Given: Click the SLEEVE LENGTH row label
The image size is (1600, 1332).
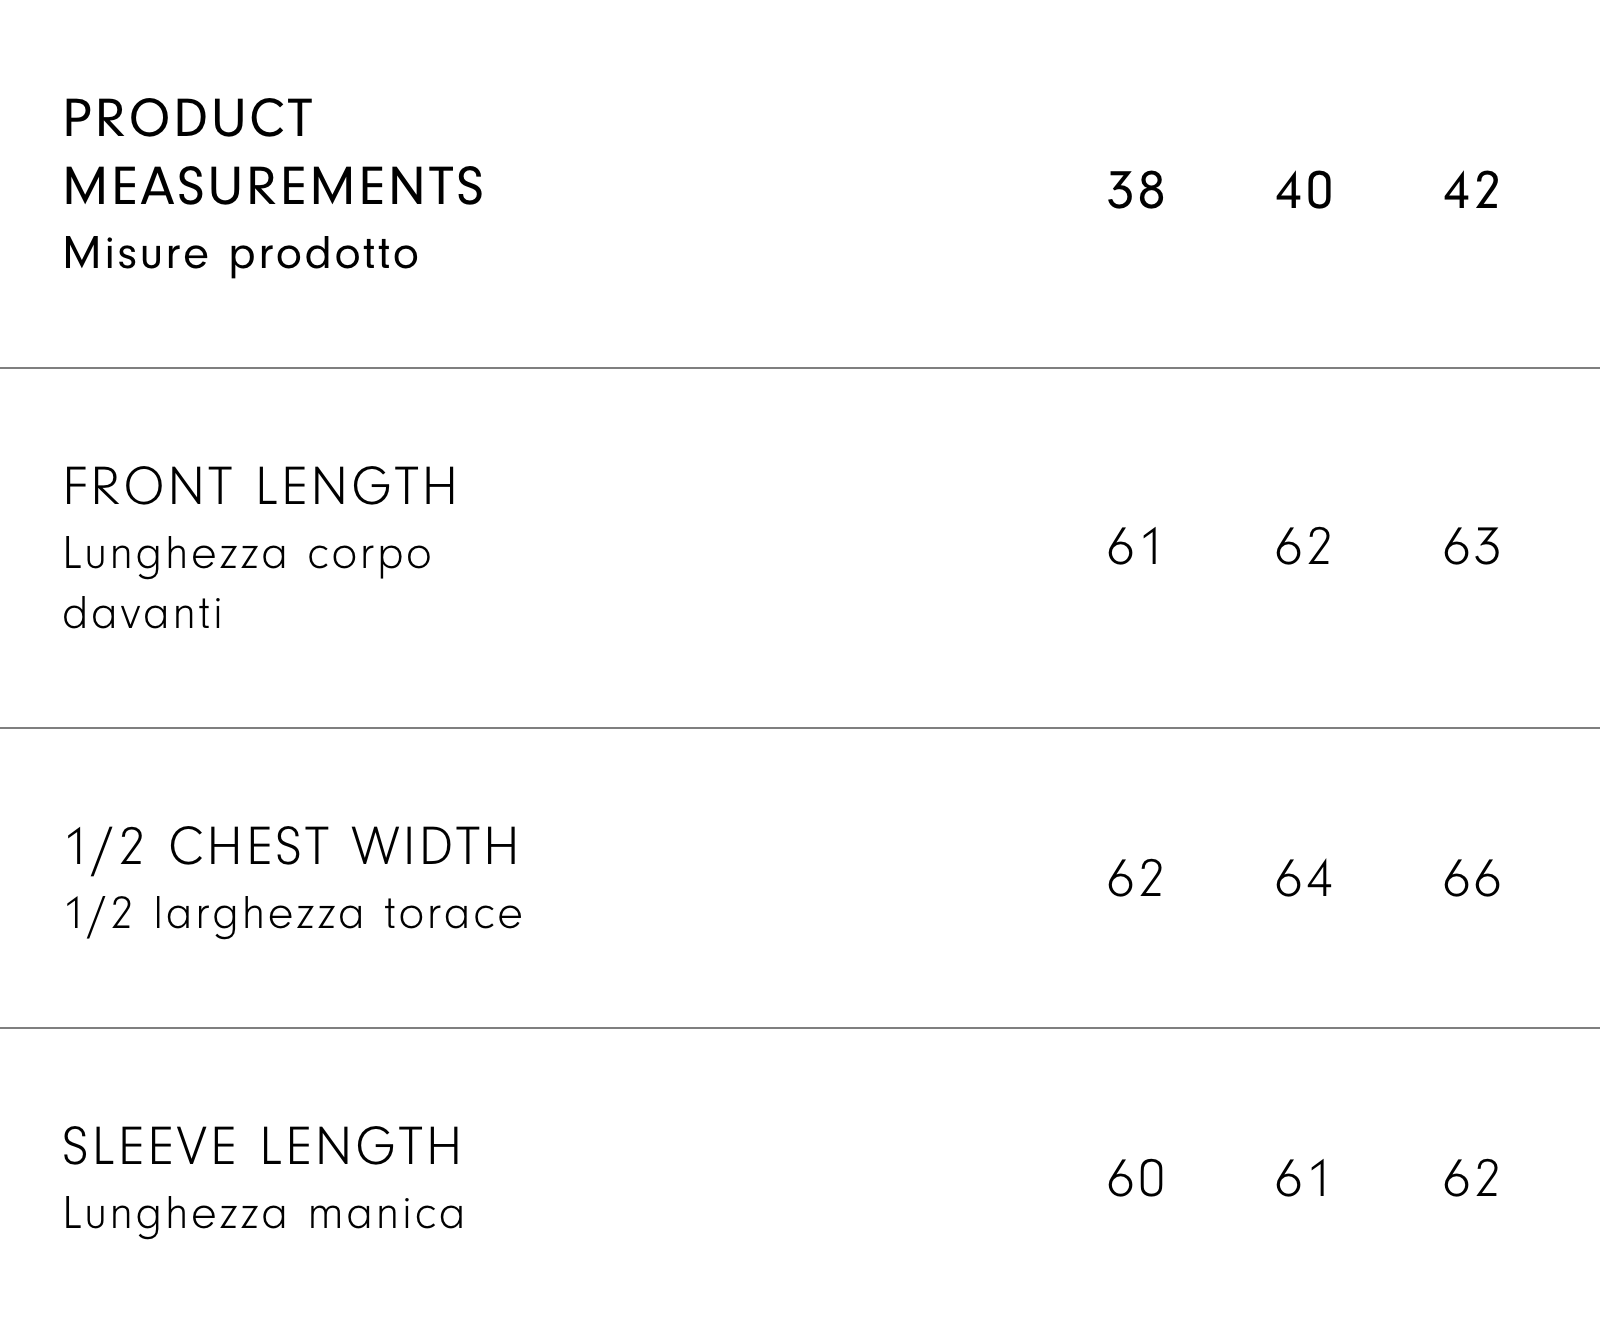Looking at the screenshot, I should (262, 1147).
